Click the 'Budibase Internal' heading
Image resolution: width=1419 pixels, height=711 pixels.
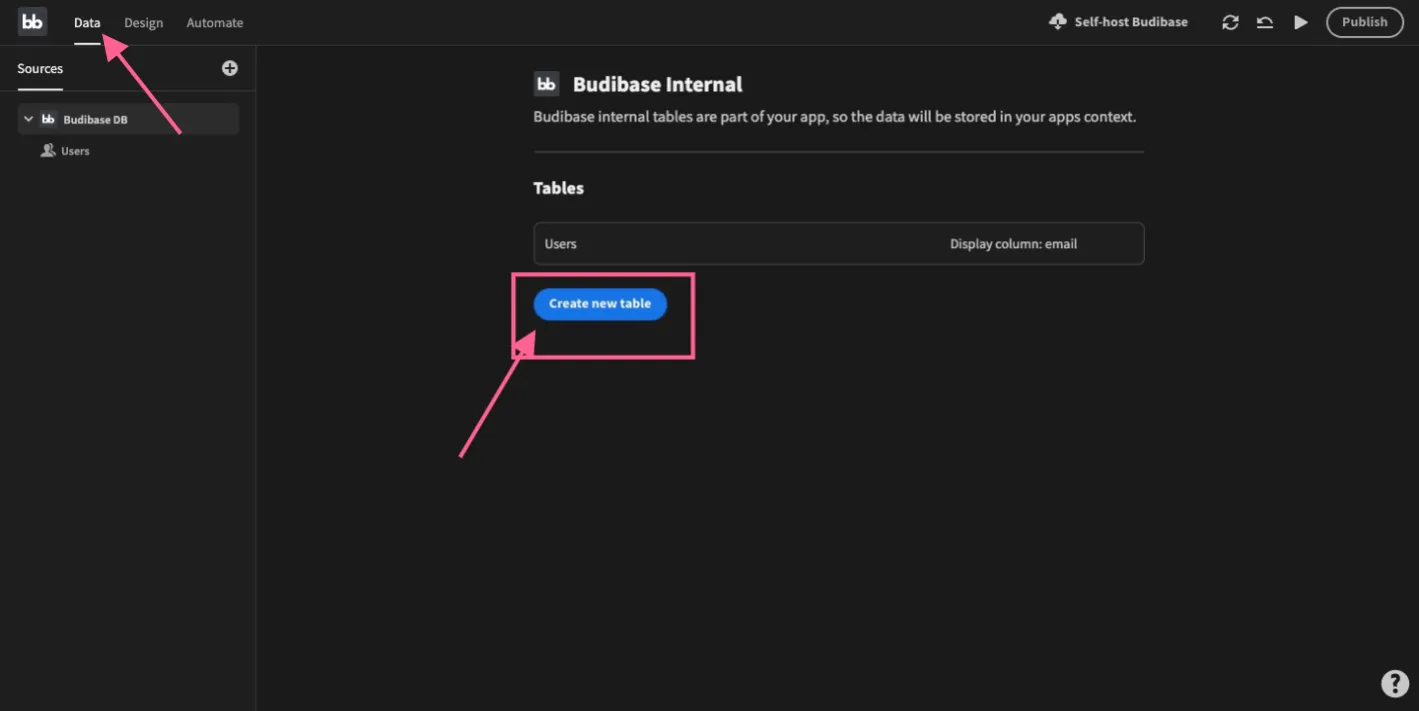tap(658, 85)
